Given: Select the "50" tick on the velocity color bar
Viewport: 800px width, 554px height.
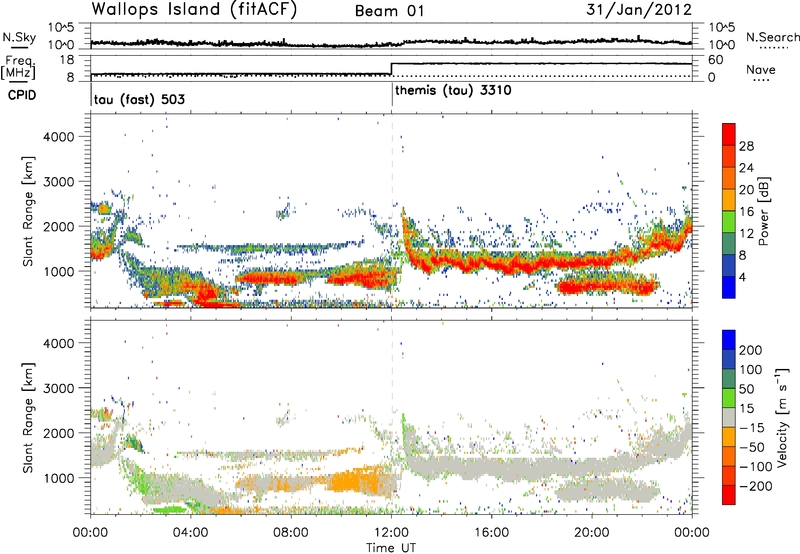Looking at the screenshot, I should pos(746,389).
